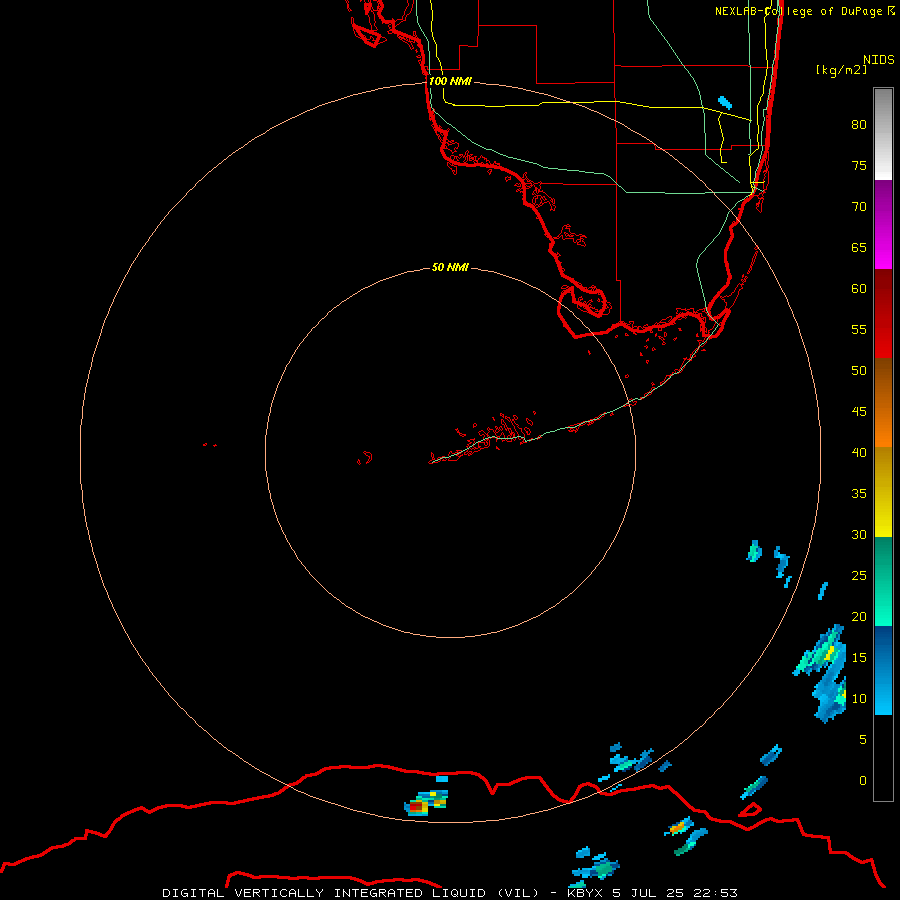Click the bright red band on color scale
900x900 pixels.
883,314
